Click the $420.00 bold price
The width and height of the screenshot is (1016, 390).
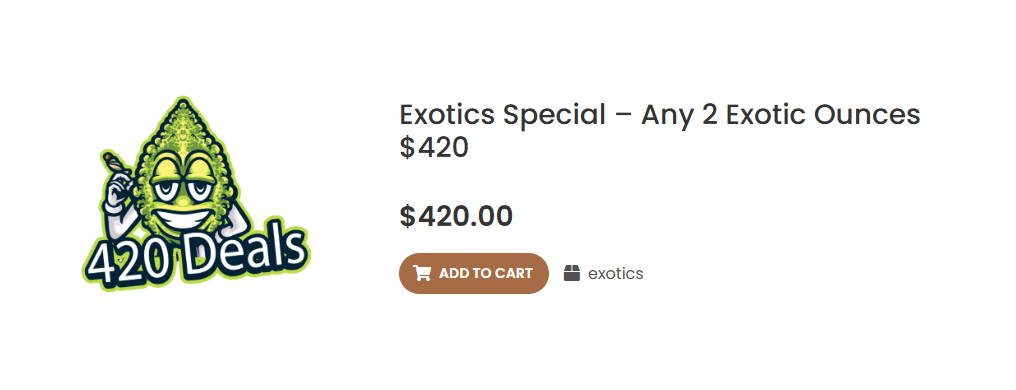tap(456, 216)
